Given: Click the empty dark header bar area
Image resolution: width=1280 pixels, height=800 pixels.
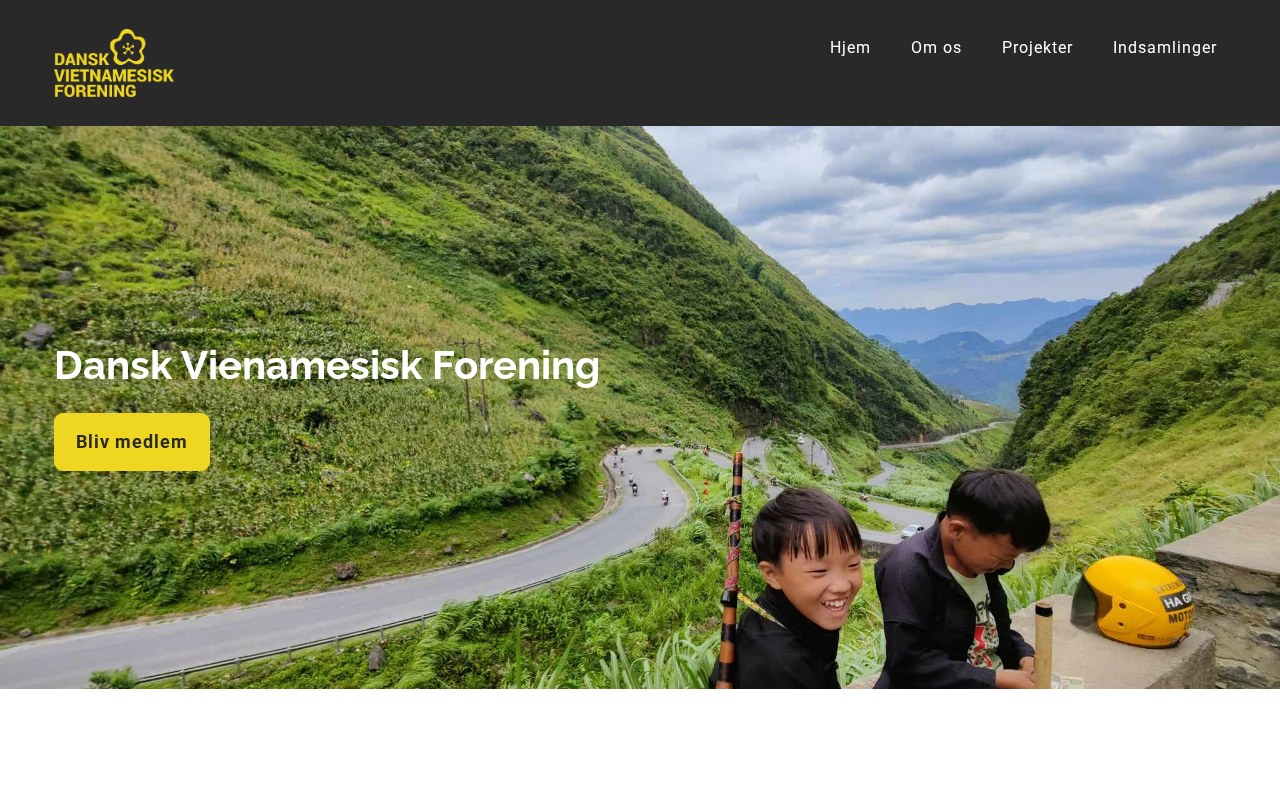Looking at the screenshot, I should 500,62.
